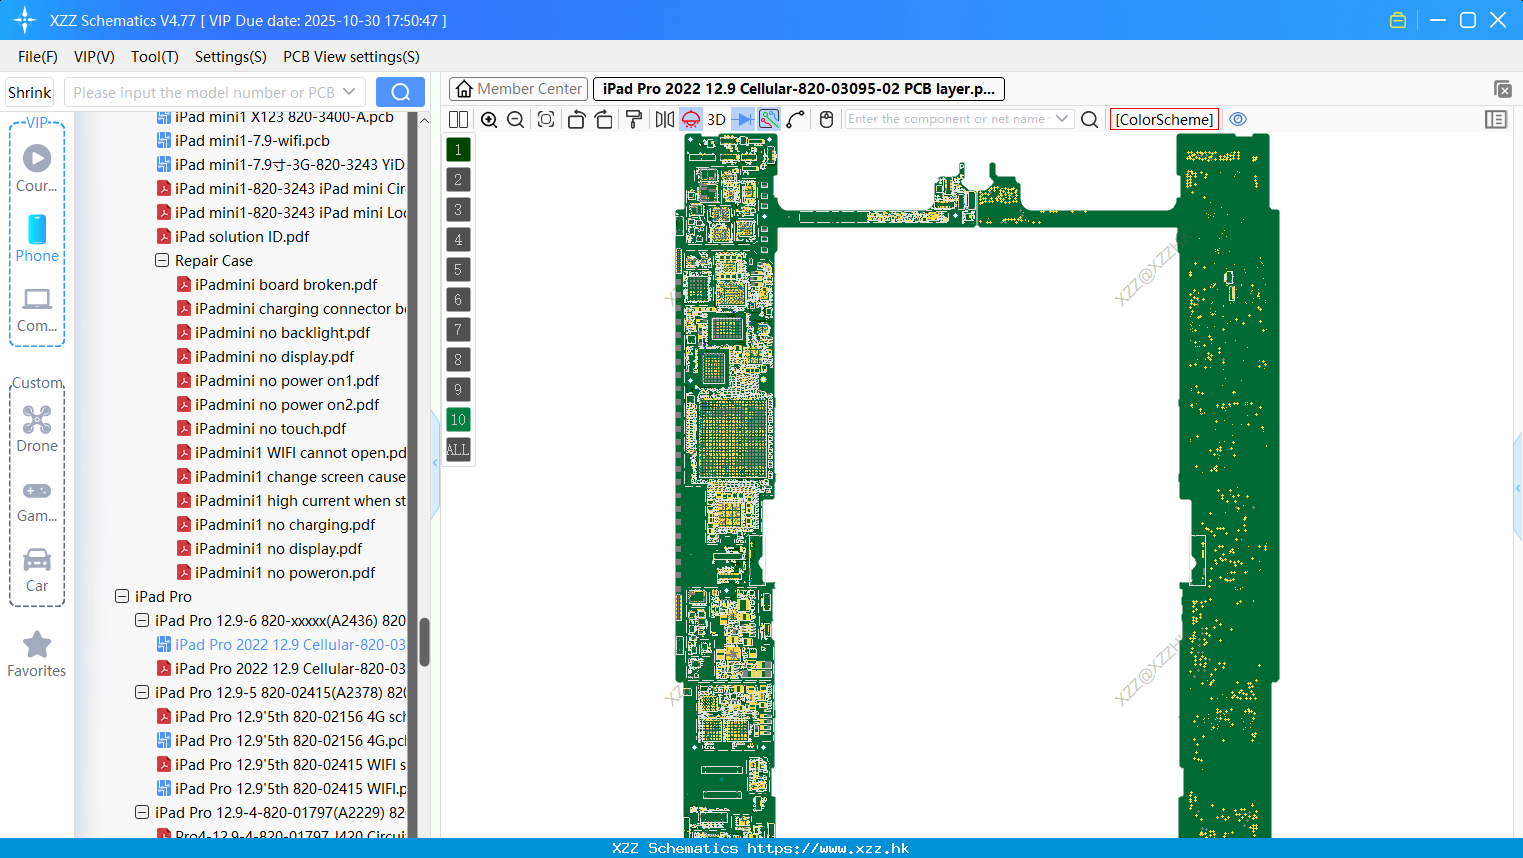Collapse iPad Pro 12.9-4-820-01797(A2229) node
Viewport: 1523px width, 858px height.
click(142, 812)
